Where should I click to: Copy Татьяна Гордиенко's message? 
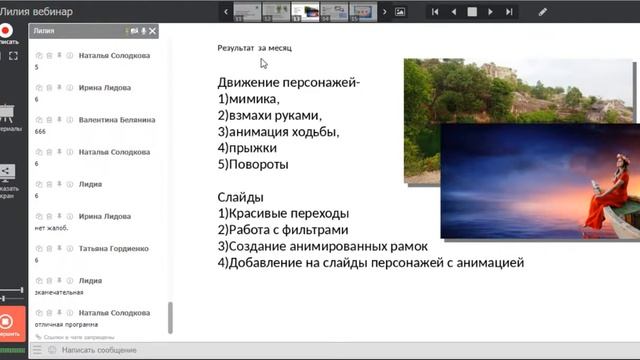pos(39,249)
